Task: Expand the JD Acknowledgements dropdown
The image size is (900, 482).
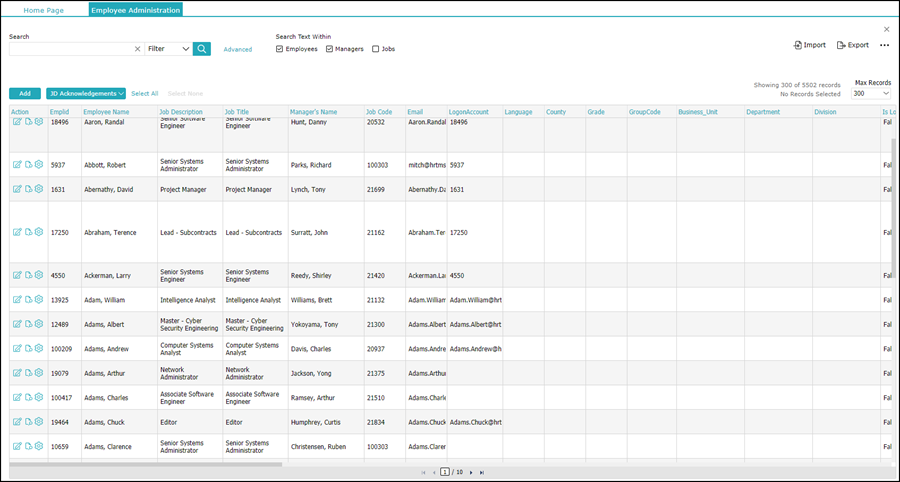Action: click(86, 93)
